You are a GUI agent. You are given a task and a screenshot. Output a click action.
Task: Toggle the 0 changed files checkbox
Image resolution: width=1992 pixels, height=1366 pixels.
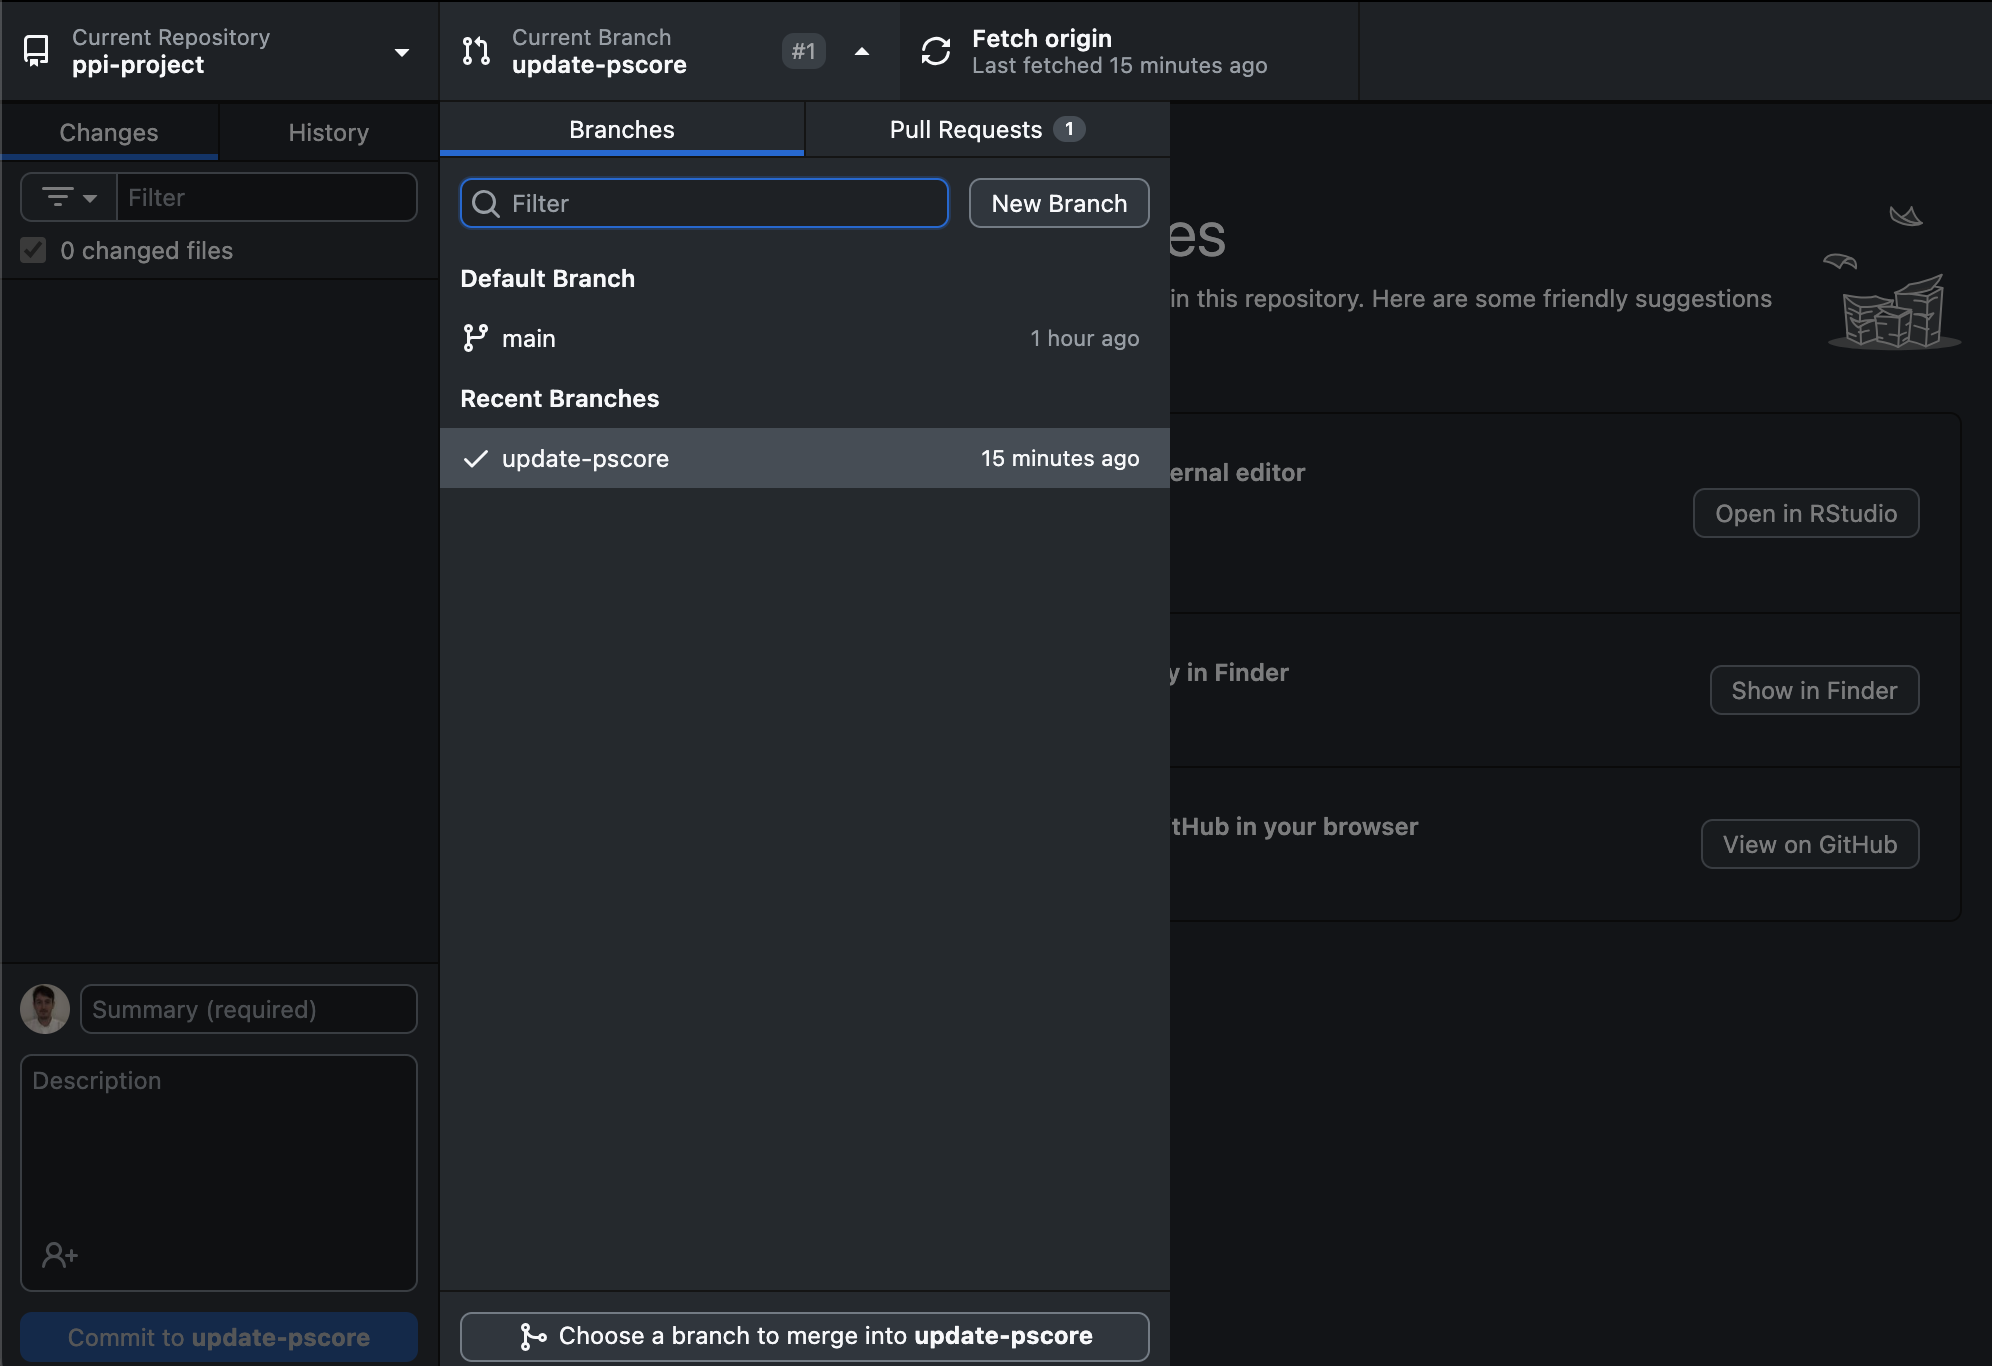(x=34, y=250)
